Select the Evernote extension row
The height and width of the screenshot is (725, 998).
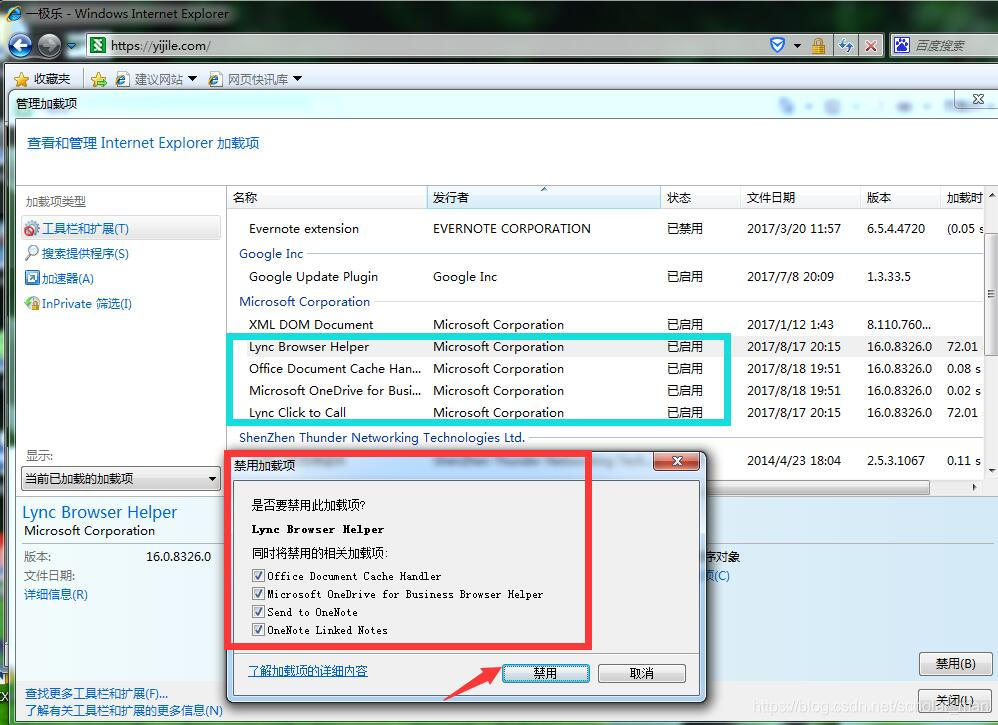pos(605,229)
